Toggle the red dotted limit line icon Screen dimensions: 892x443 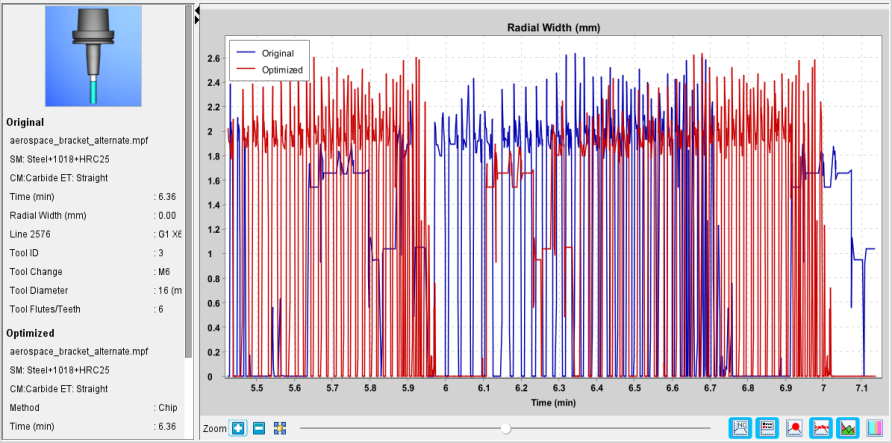coord(821,428)
